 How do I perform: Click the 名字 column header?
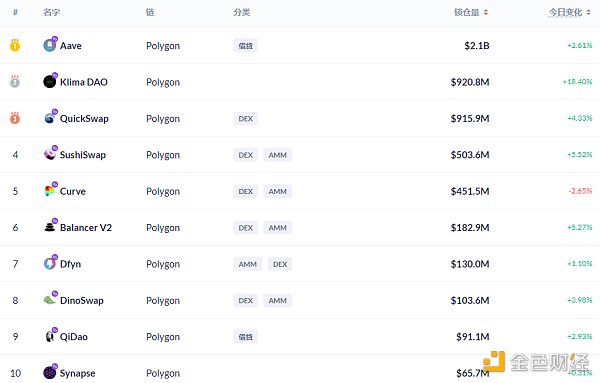click(51, 12)
